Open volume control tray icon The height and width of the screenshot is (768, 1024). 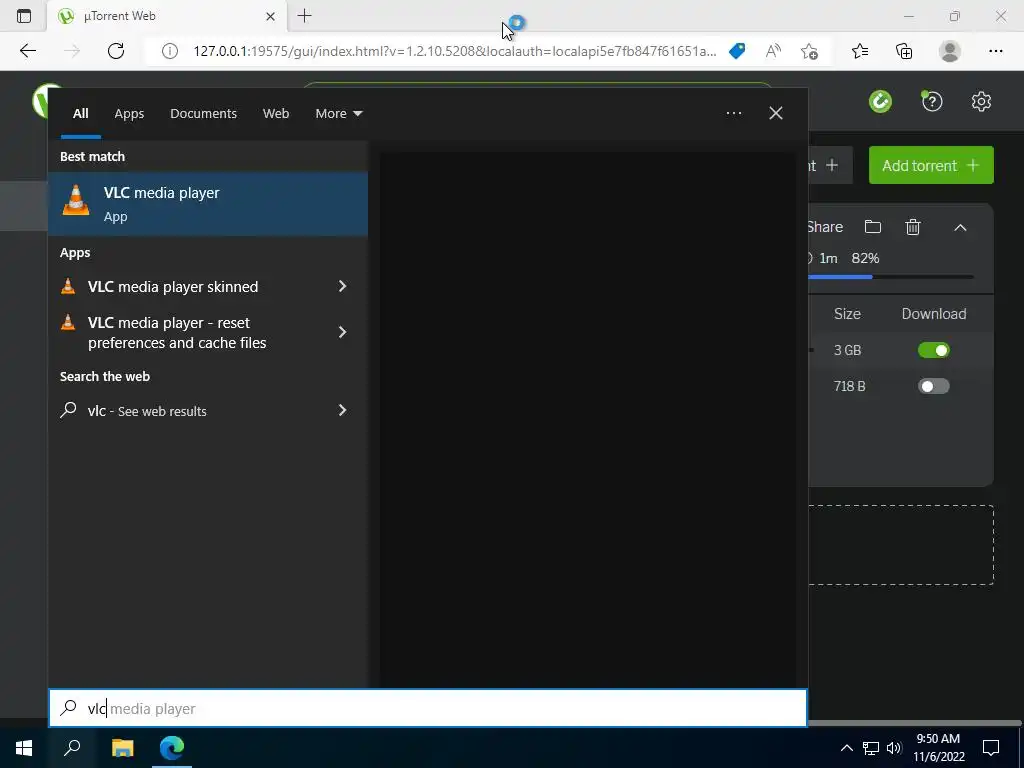click(x=894, y=748)
